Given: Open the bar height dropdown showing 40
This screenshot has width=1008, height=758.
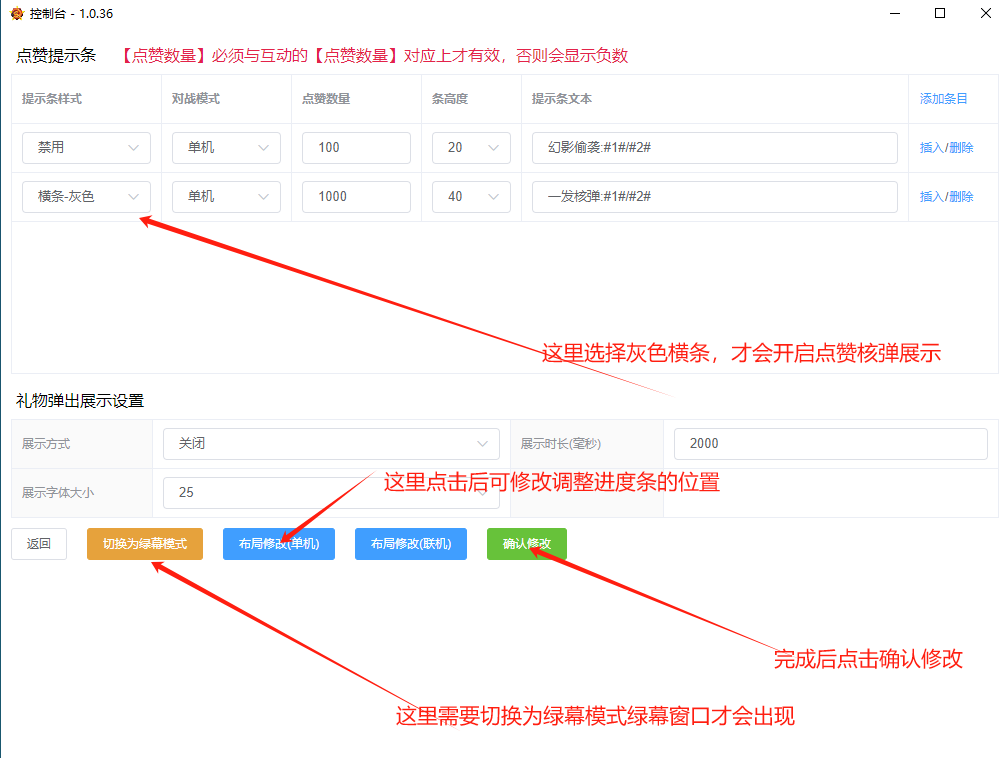Looking at the screenshot, I should [x=471, y=196].
